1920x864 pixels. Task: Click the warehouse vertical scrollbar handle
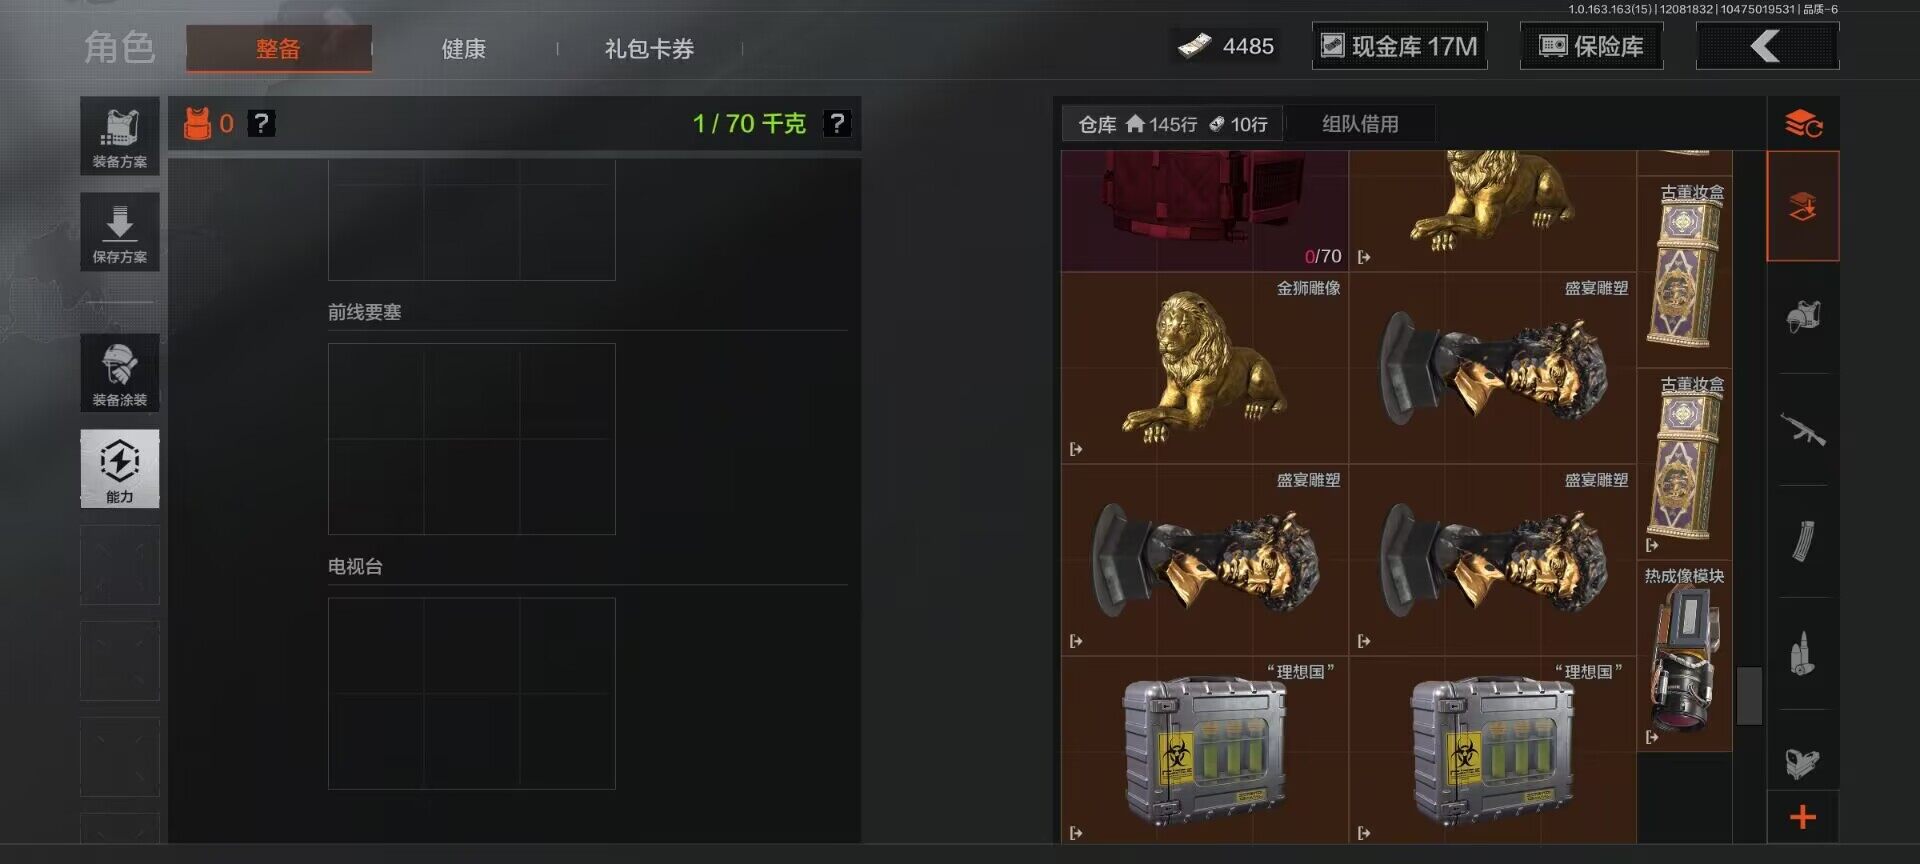tap(1749, 695)
